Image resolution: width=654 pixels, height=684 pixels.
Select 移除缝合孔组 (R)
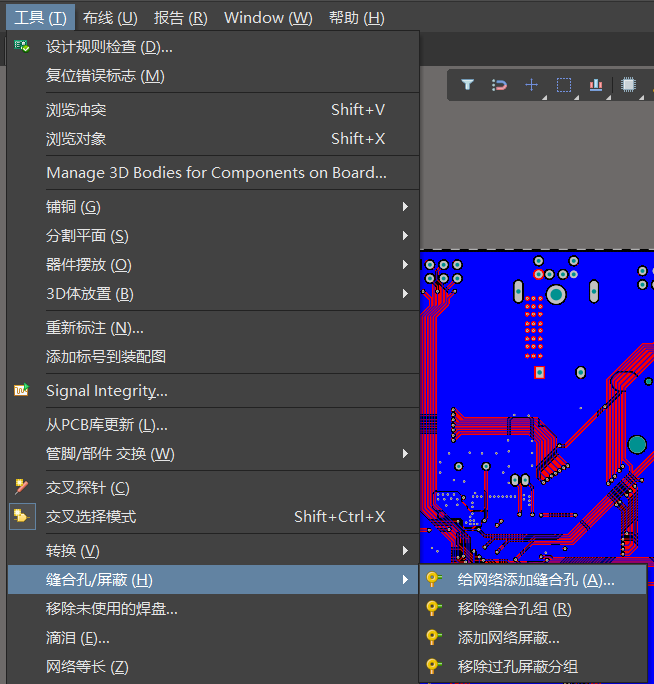pyautogui.click(x=533, y=609)
